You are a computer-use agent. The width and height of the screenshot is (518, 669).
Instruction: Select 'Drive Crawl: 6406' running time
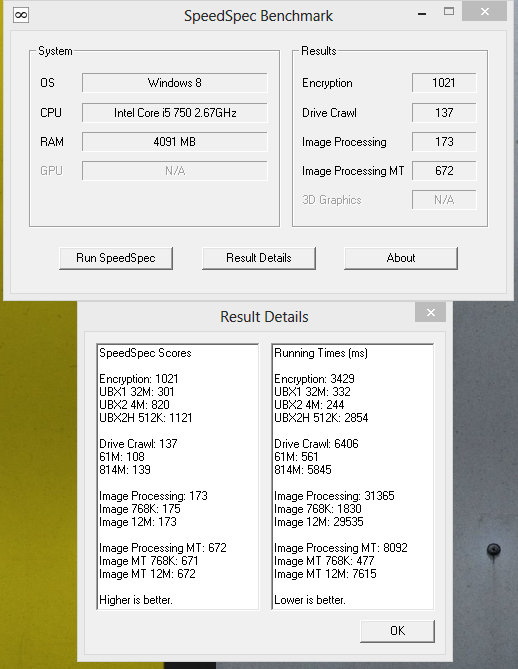point(316,444)
